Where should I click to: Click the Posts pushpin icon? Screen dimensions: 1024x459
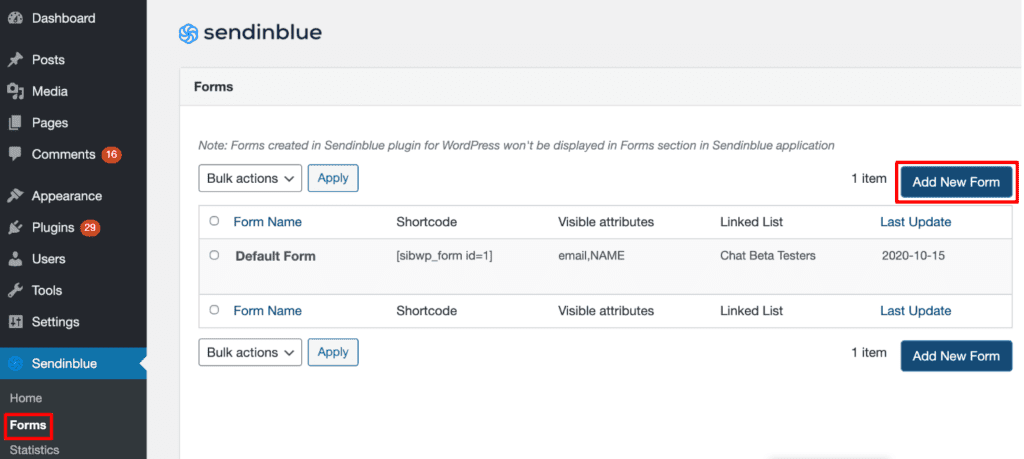(x=15, y=60)
